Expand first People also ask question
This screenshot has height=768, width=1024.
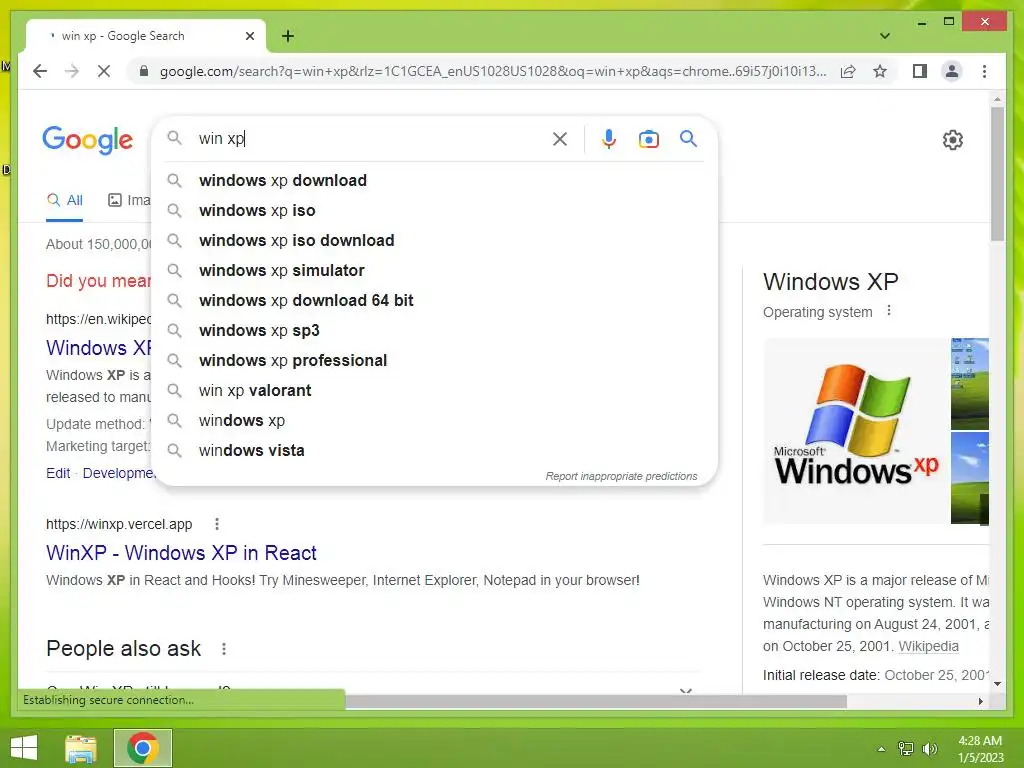click(x=372, y=688)
